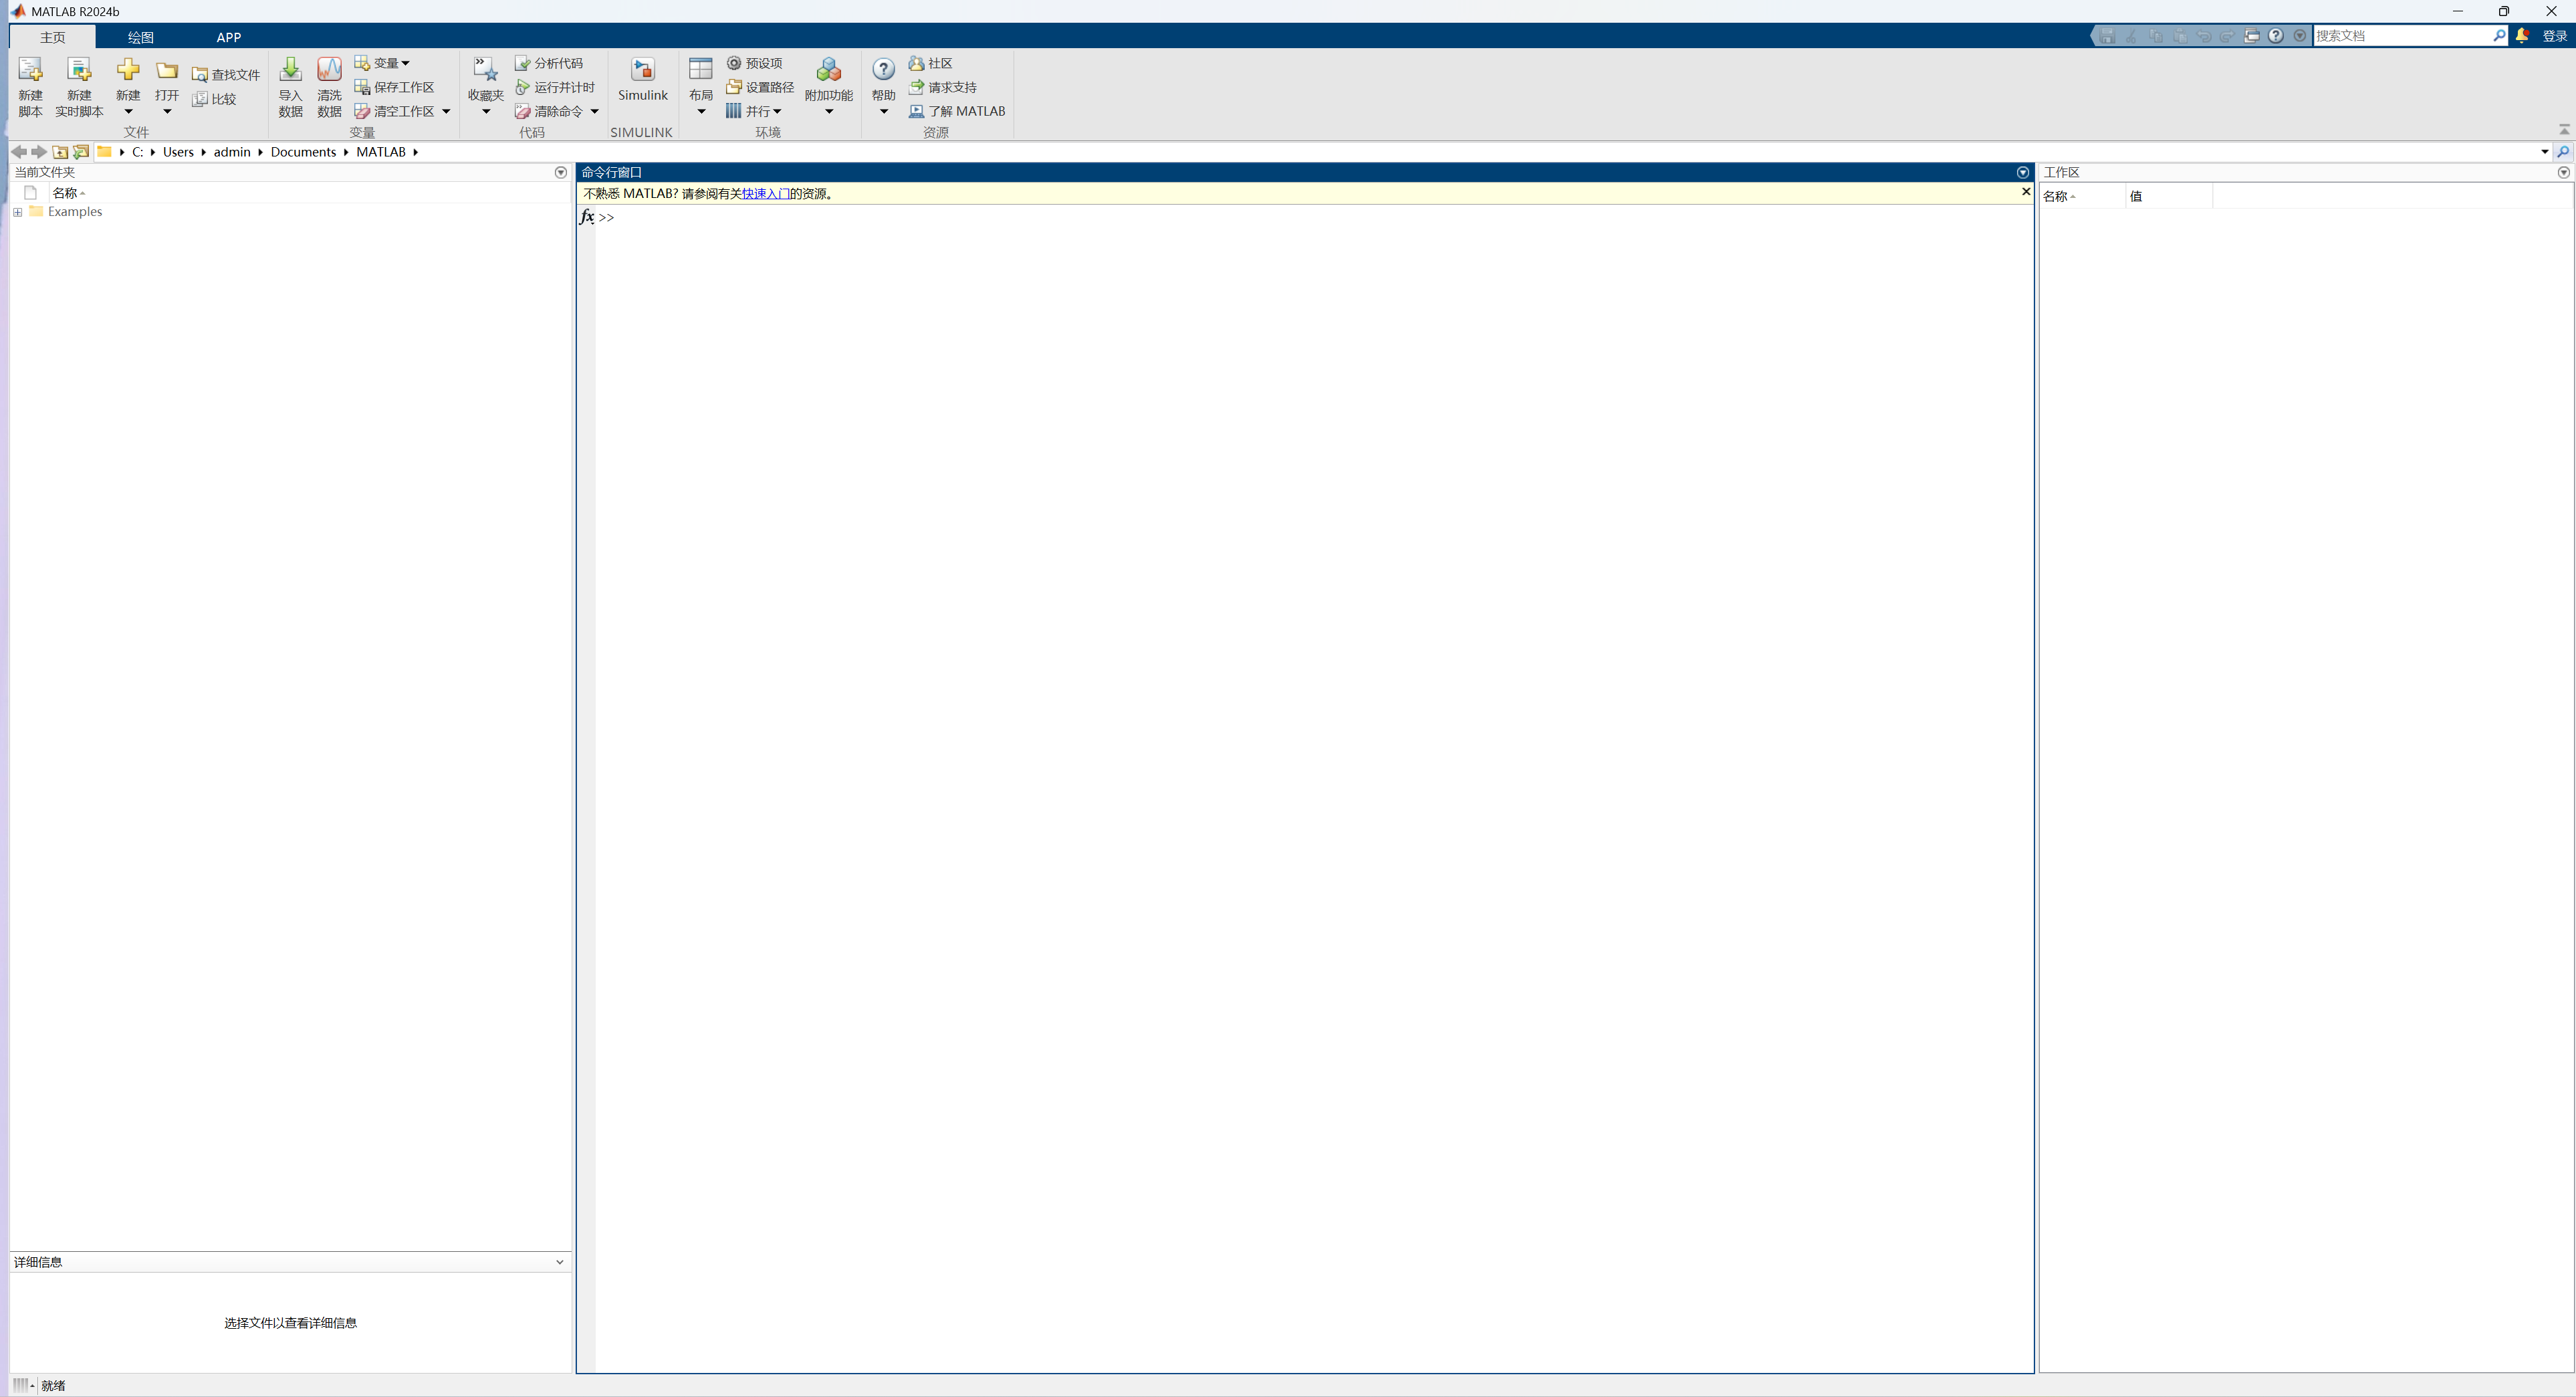
Task: Open Command Window panel actions menu
Action: click(x=2022, y=173)
